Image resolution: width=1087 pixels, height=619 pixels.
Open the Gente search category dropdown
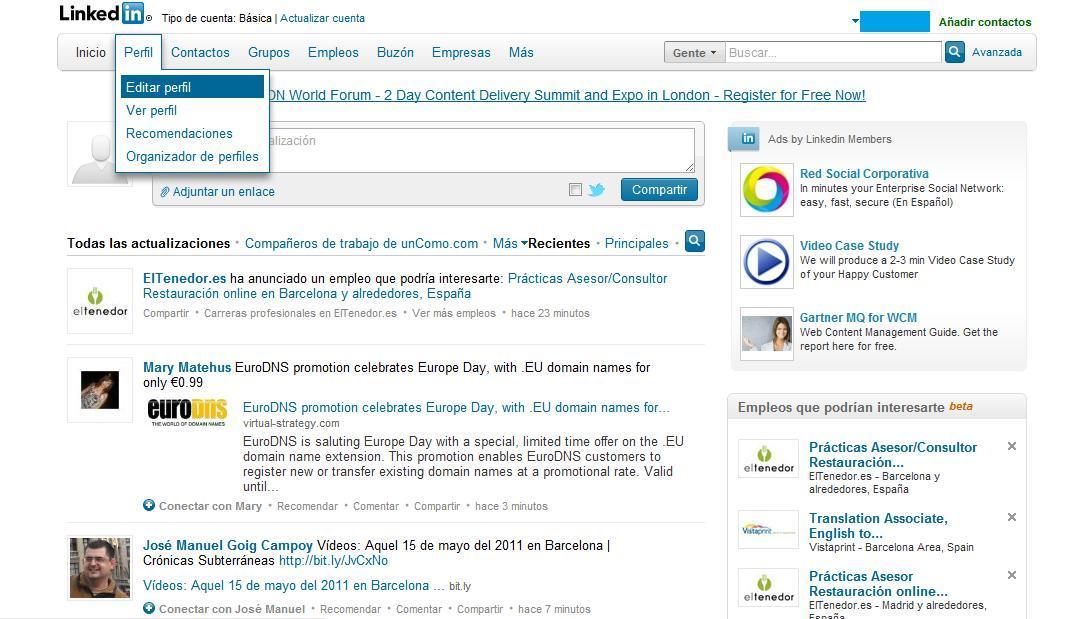coord(694,53)
